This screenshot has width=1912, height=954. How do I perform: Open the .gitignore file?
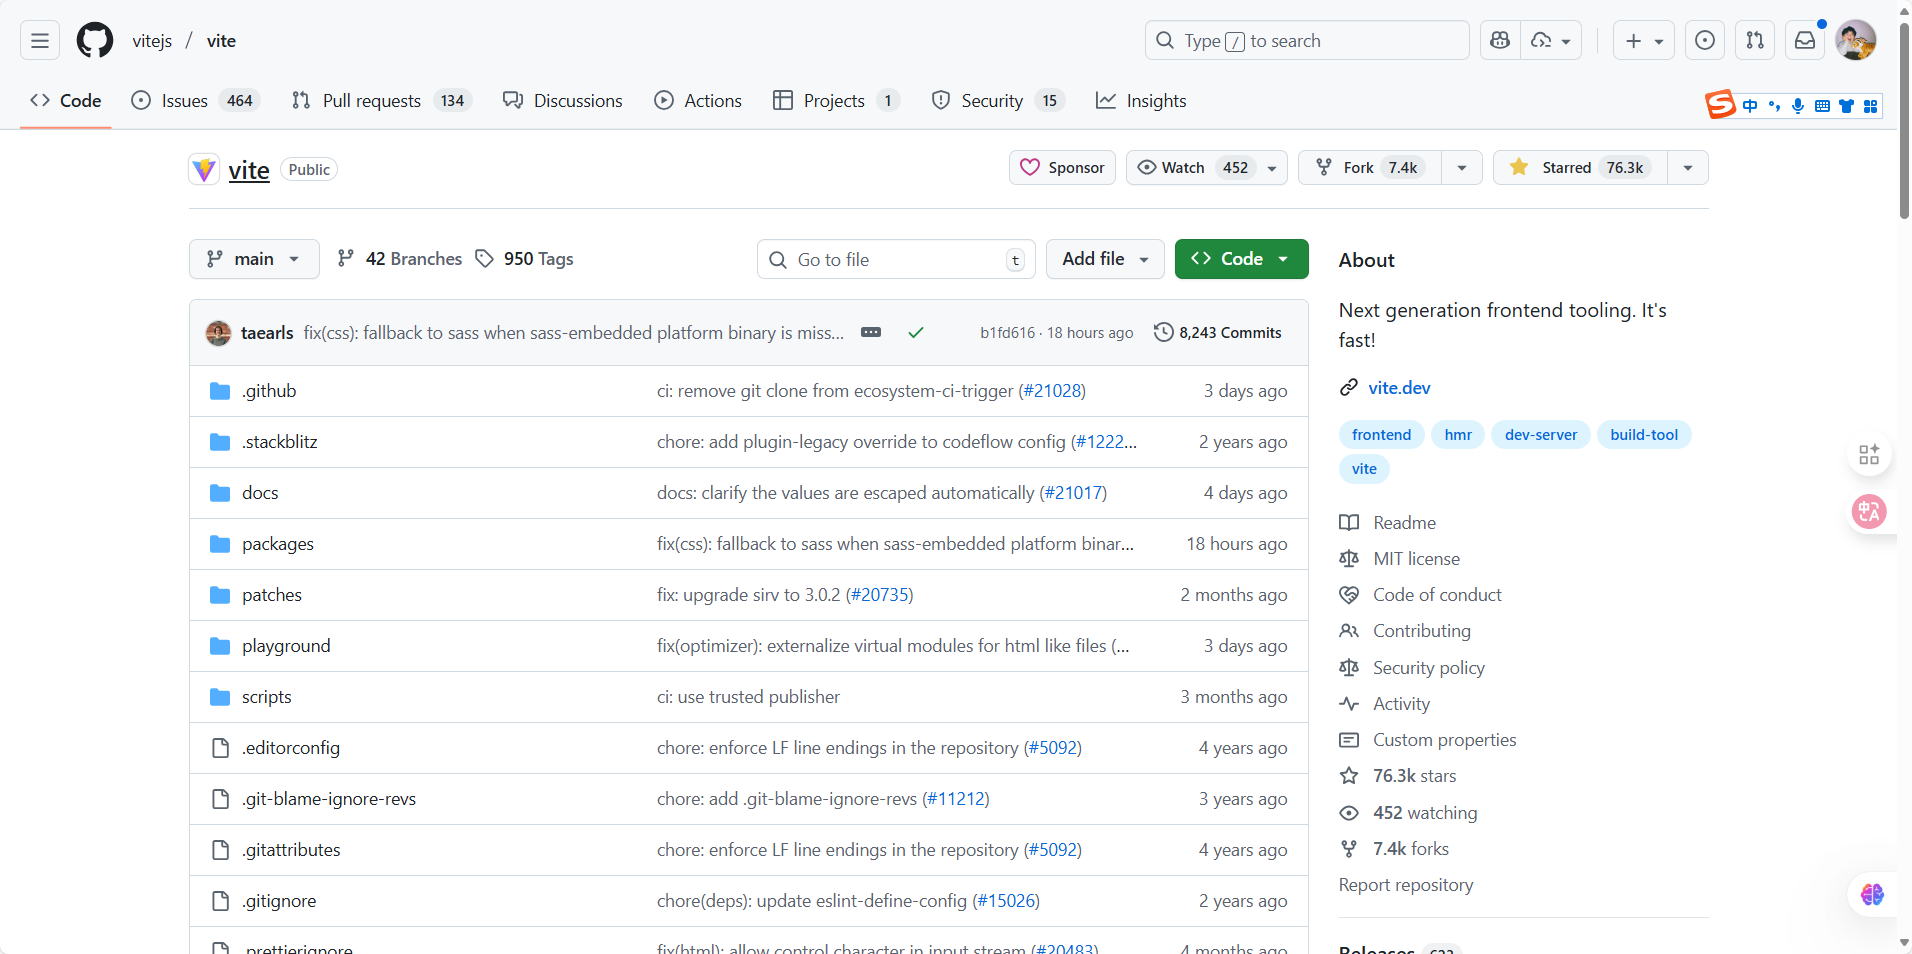(x=279, y=901)
